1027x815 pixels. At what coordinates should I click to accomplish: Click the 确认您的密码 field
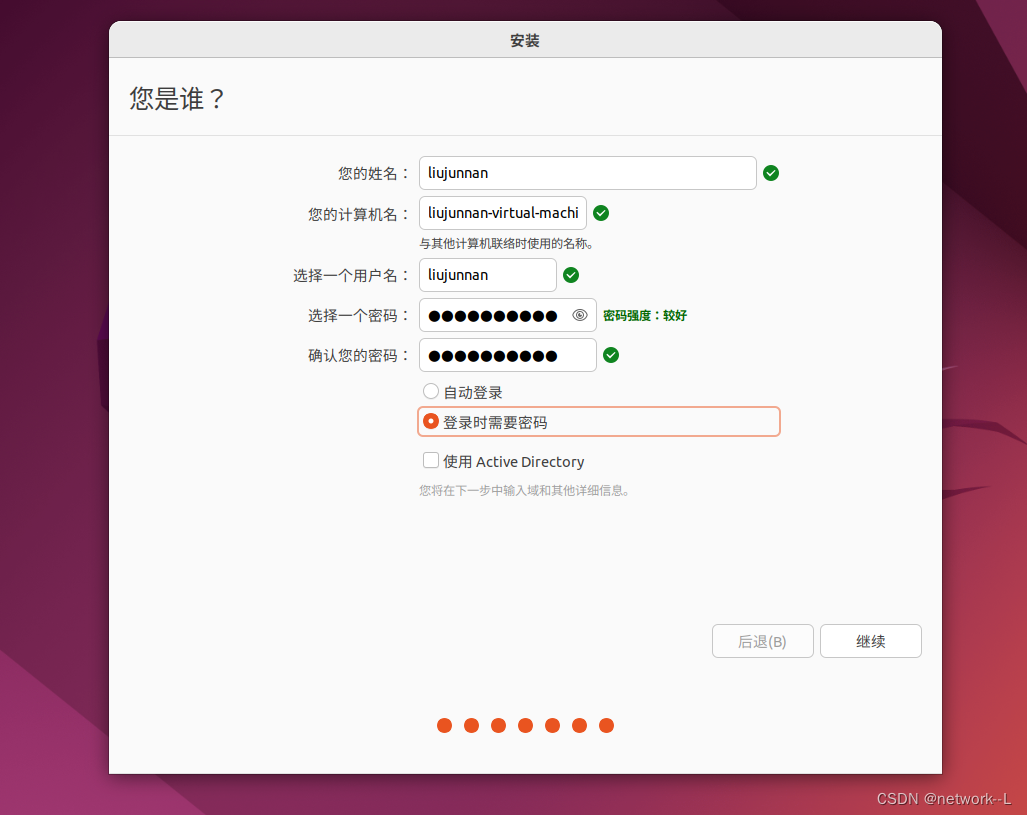(507, 355)
